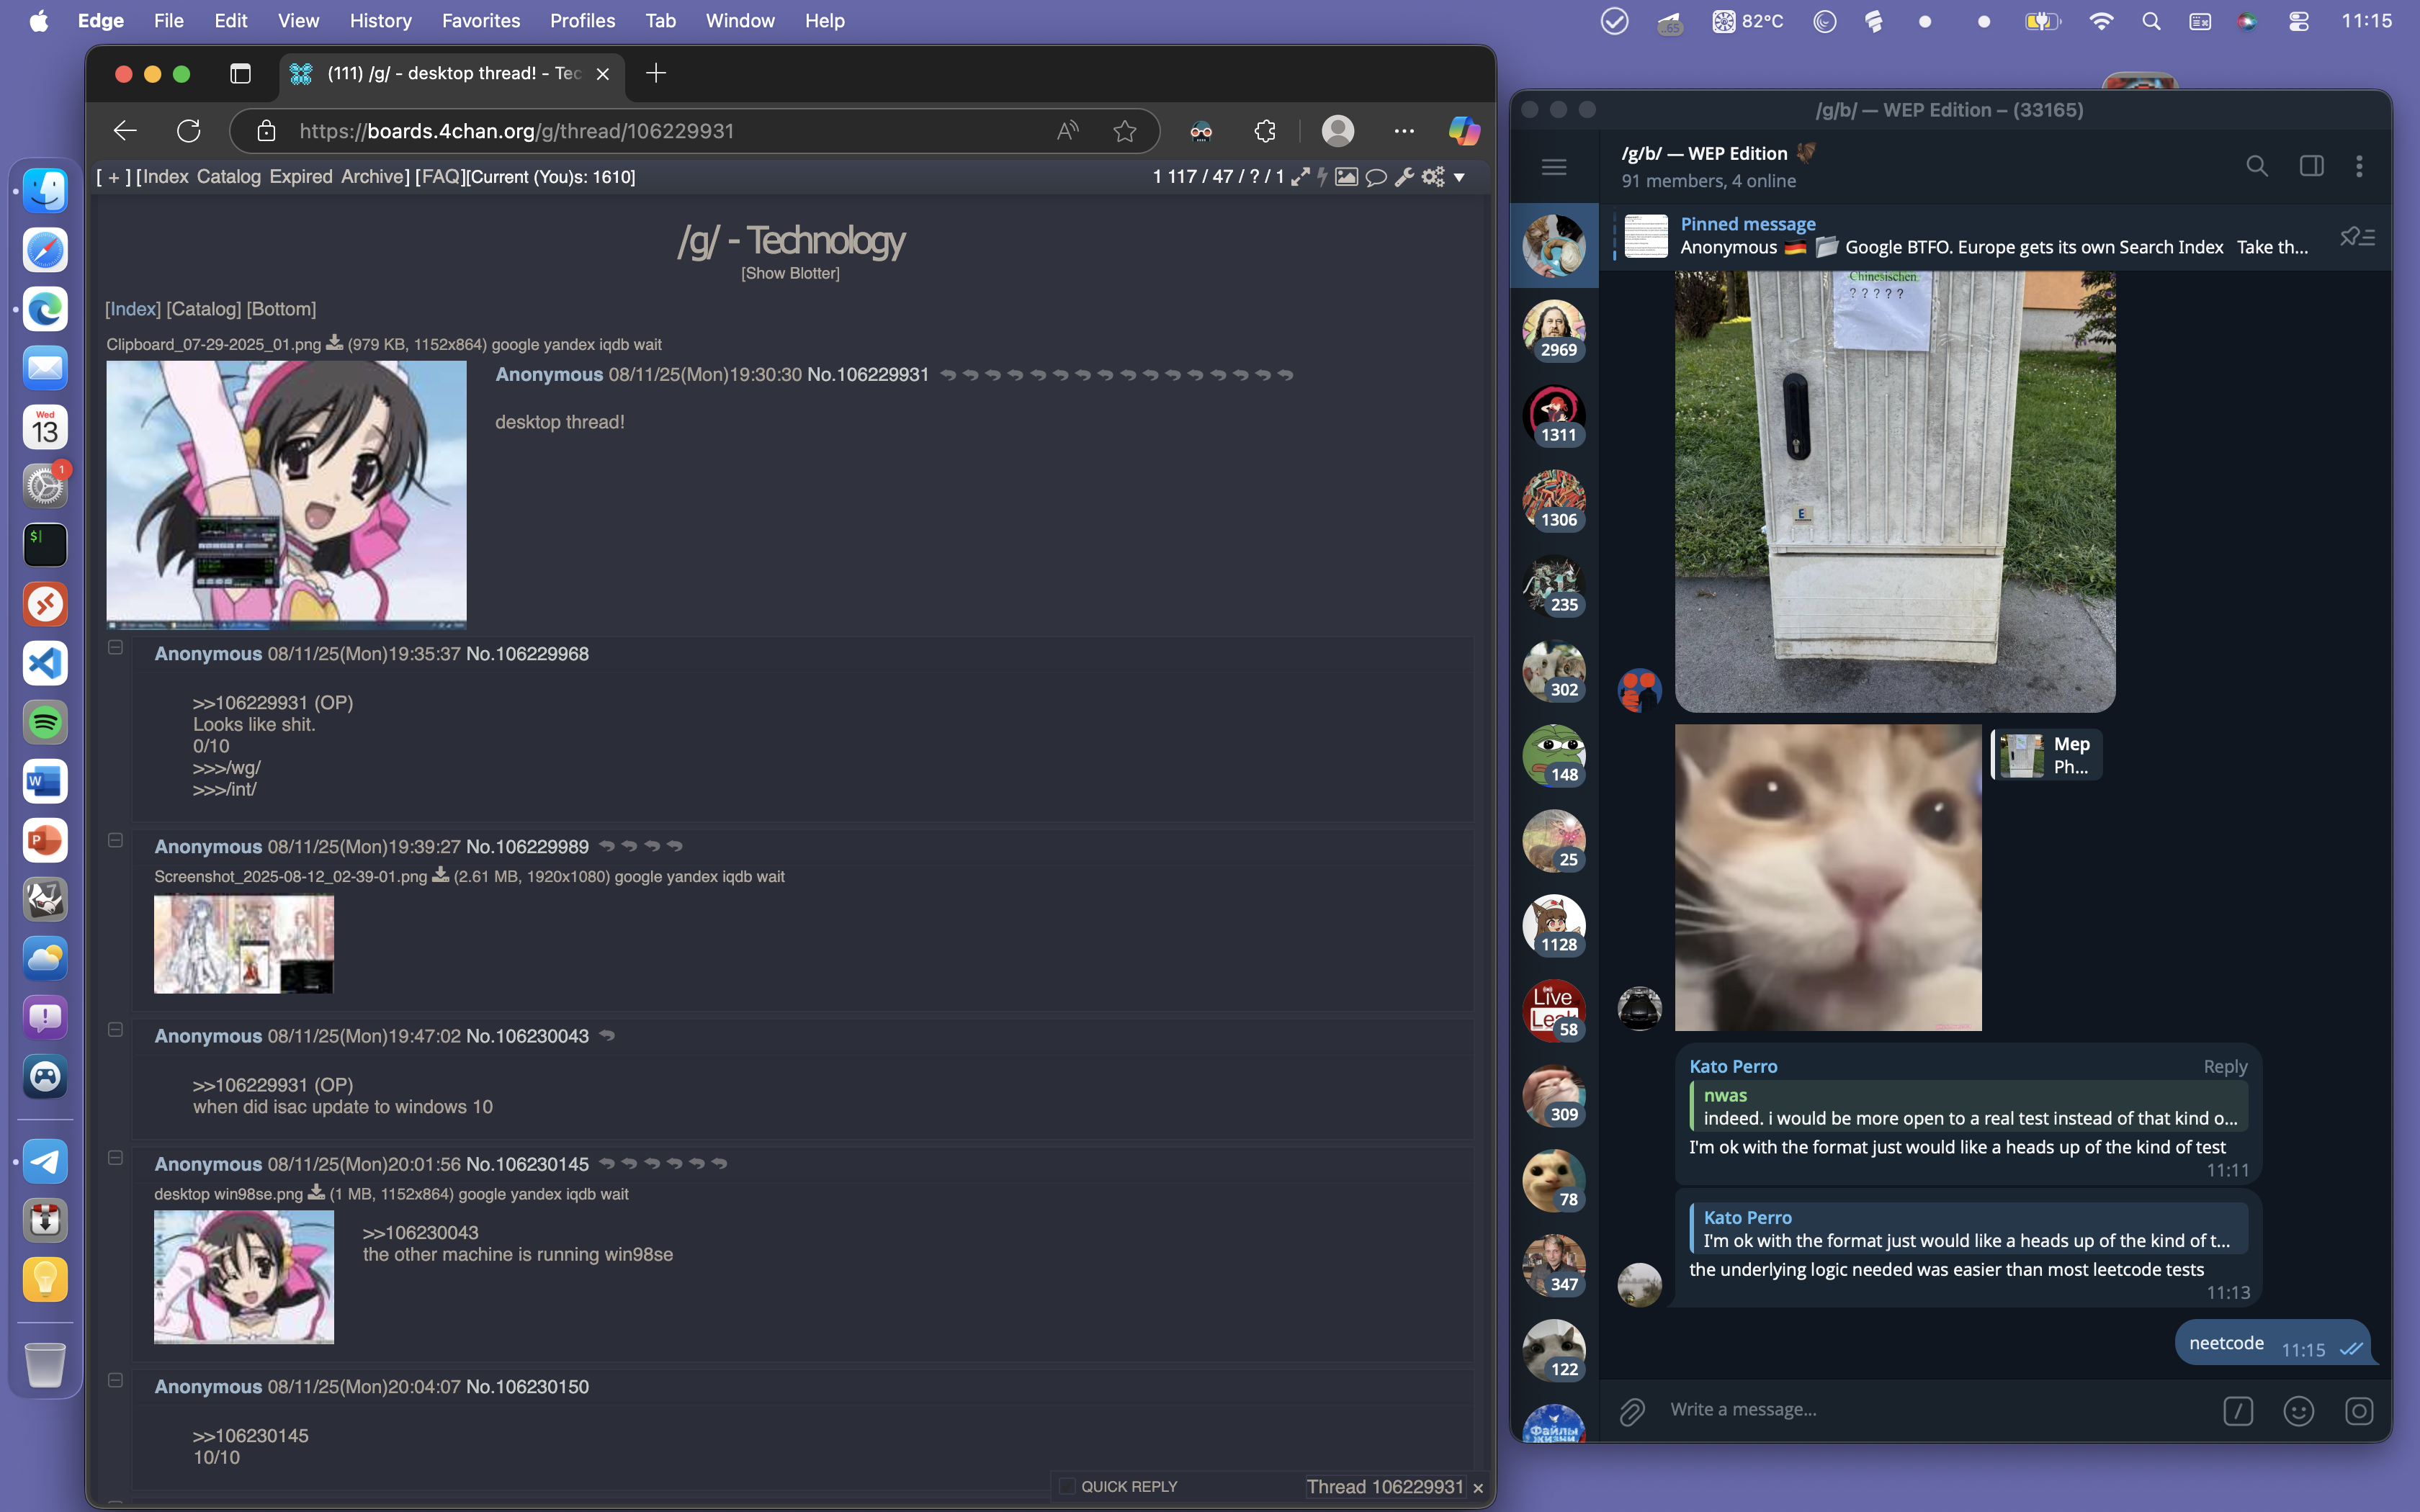Open Telegram three-dot chat options menu
The width and height of the screenshot is (2420, 1512).
(x=2359, y=166)
